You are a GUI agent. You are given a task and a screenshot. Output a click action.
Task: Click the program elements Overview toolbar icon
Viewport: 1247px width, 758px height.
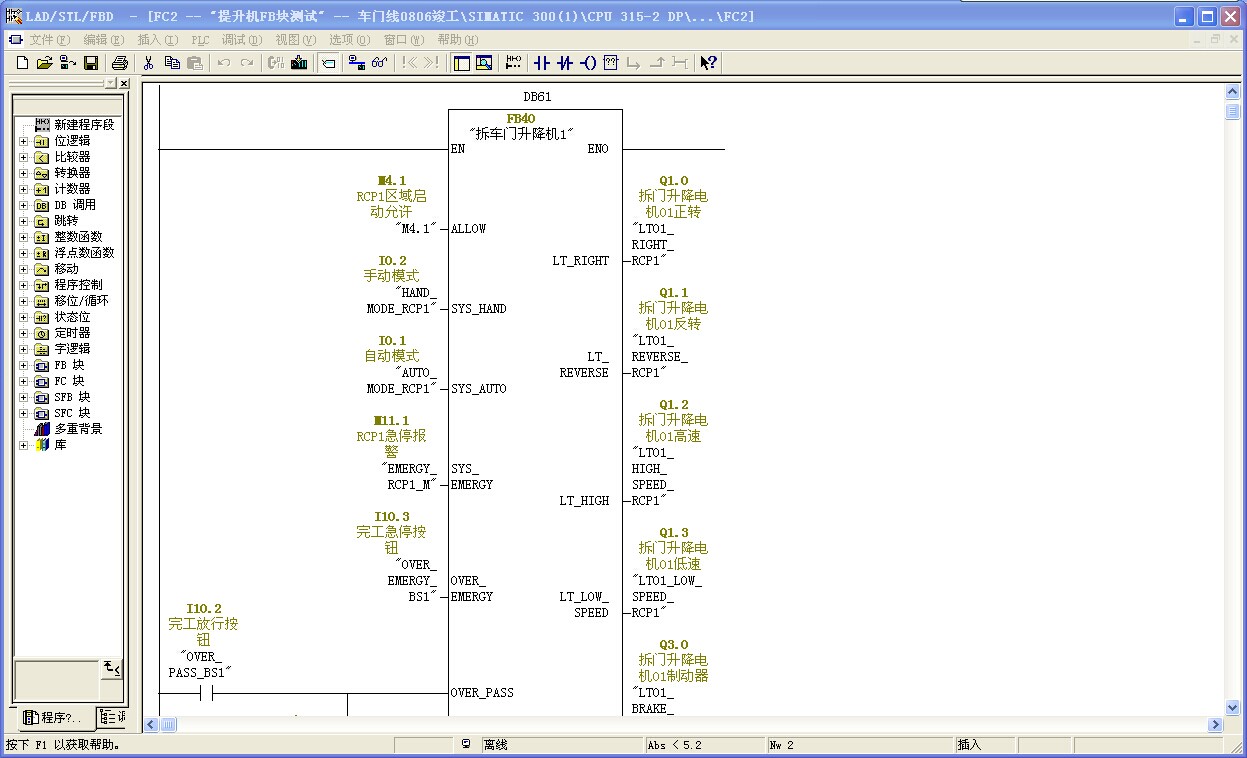(461, 63)
